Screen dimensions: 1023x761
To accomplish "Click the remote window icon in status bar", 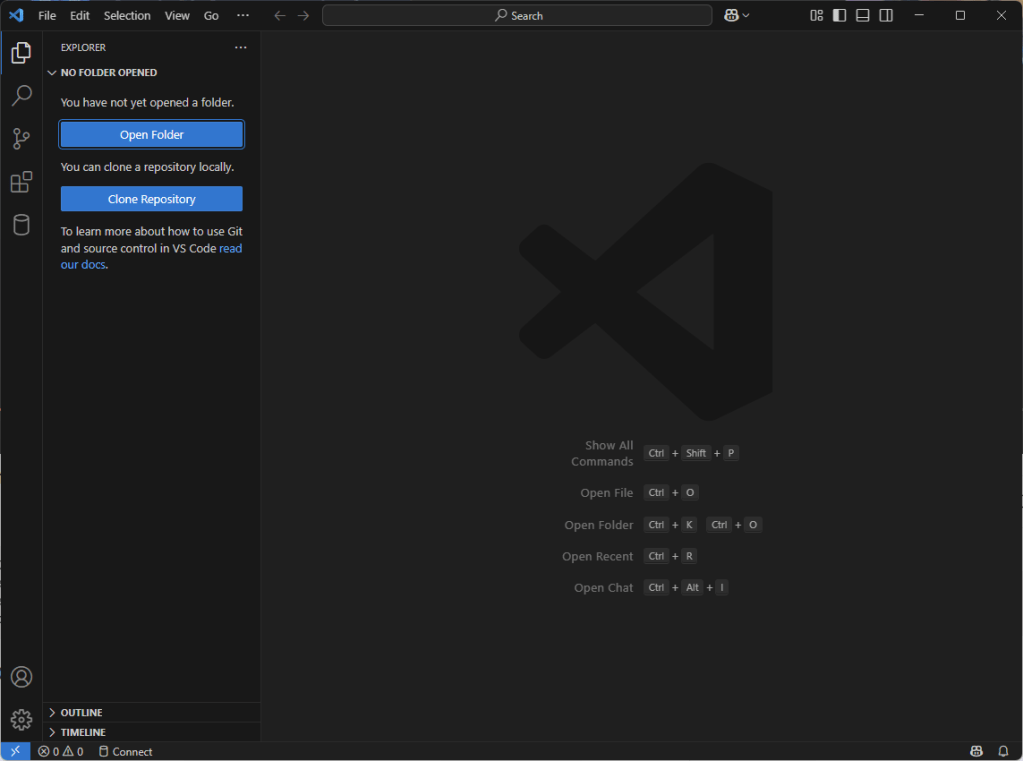I will (x=15, y=751).
